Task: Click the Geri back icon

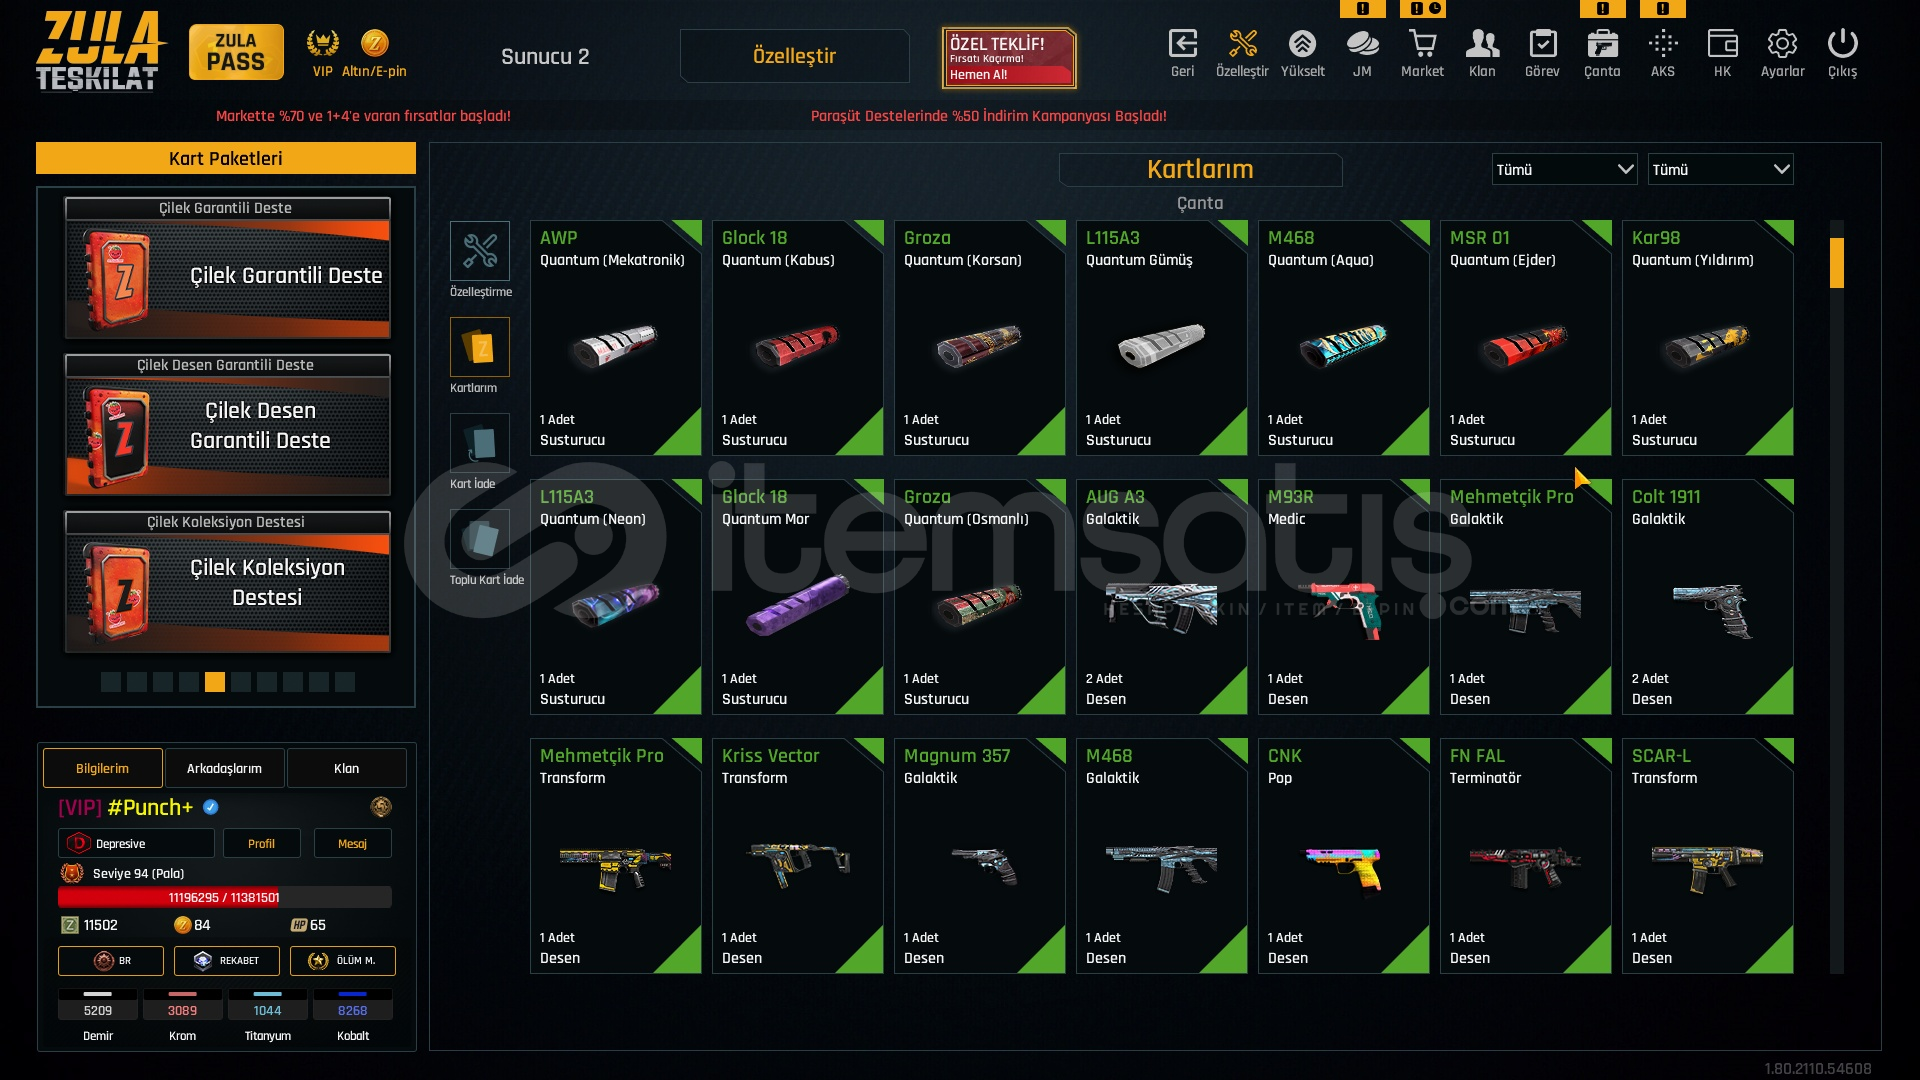Action: (1182, 44)
